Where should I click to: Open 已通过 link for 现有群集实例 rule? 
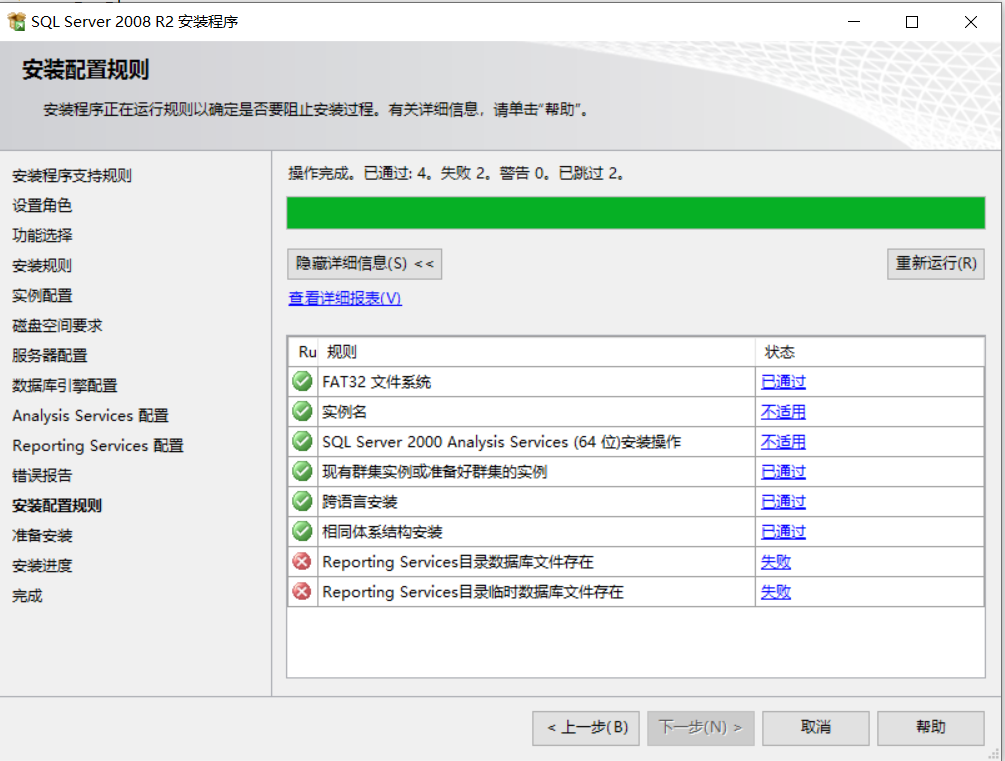pyautogui.click(x=783, y=472)
